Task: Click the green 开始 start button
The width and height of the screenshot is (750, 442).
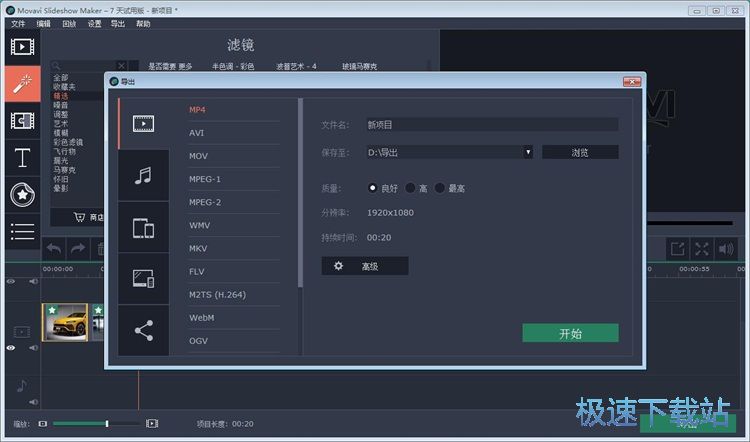Action: click(x=570, y=333)
